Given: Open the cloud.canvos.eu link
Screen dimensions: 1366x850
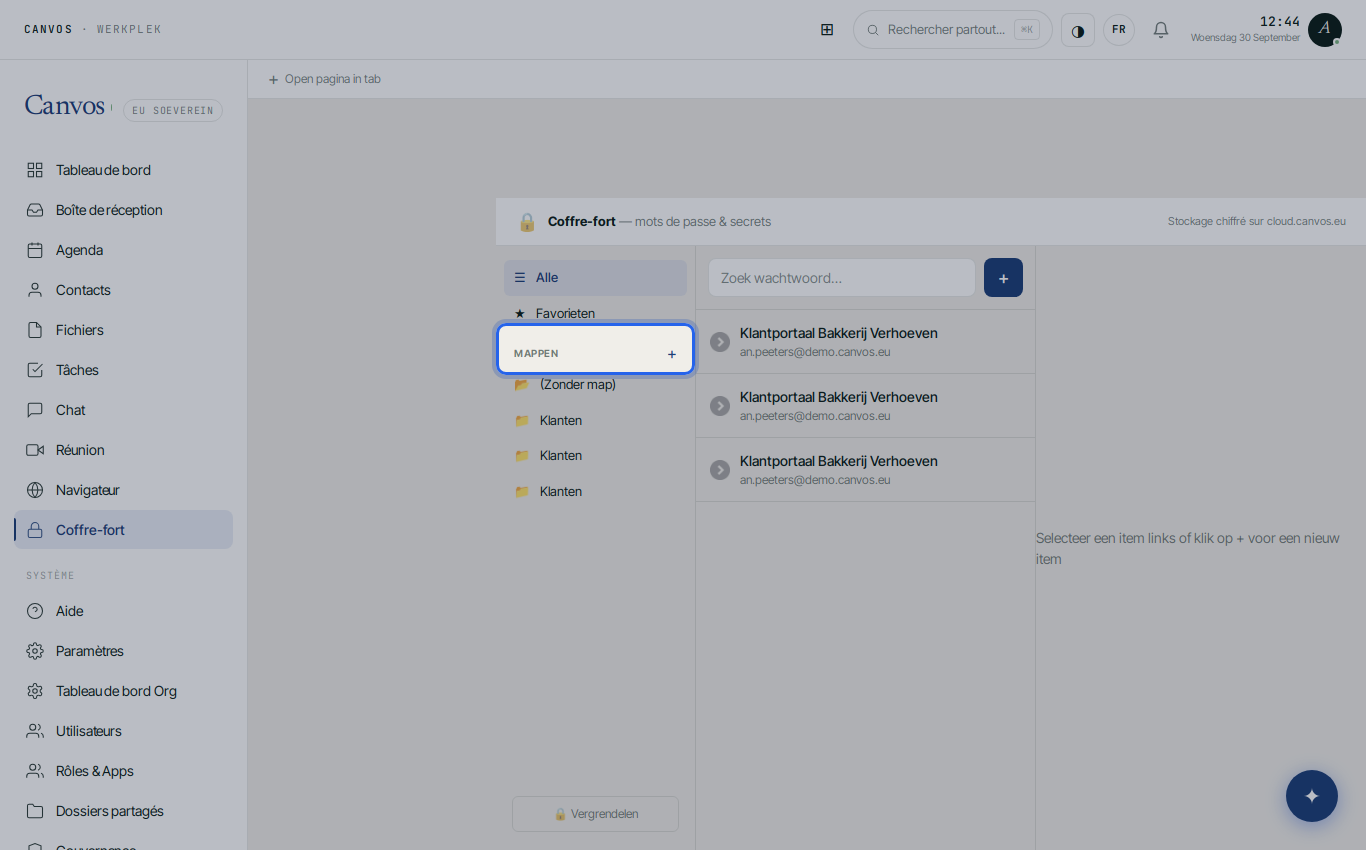Looking at the screenshot, I should click(x=1306, y=221).
